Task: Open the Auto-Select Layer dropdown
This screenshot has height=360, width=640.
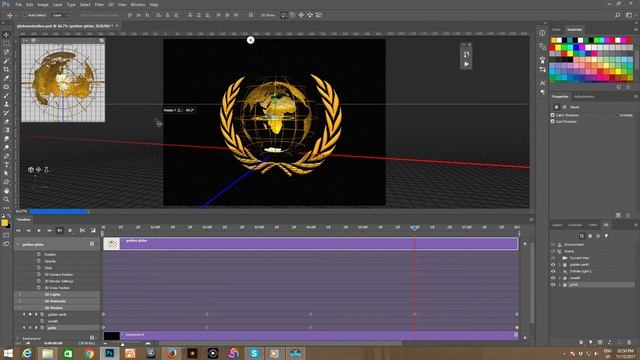Action: [60, 15]
